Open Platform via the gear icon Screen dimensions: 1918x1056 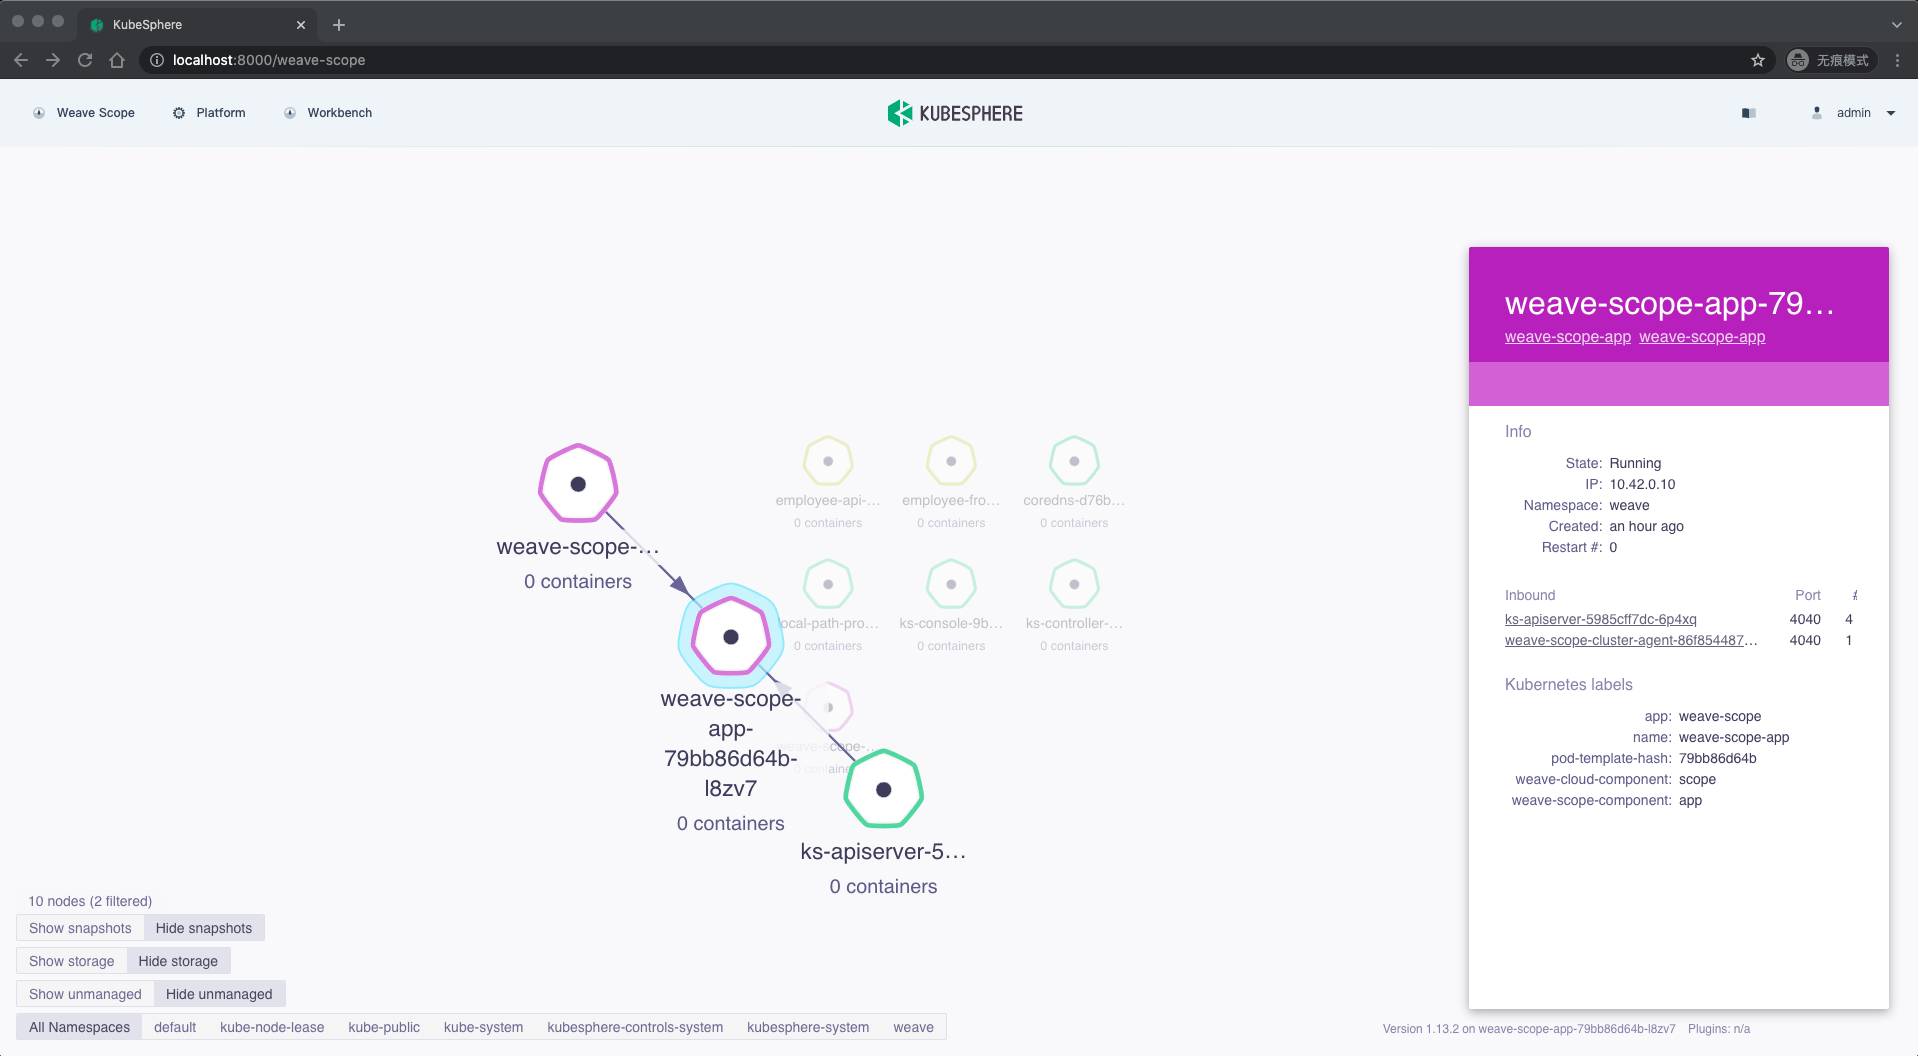(178, 112)
